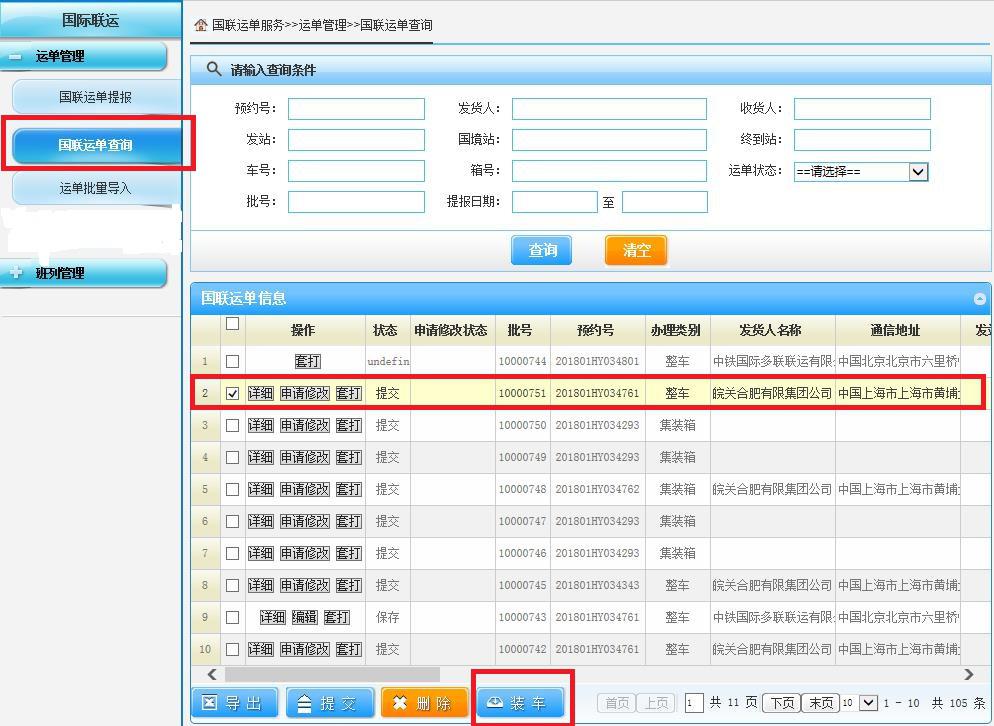The width and height of the screenshot is (994, 726).
Task: Uncheck the checkbox for row 2
Action: click(x=233, y=394)
